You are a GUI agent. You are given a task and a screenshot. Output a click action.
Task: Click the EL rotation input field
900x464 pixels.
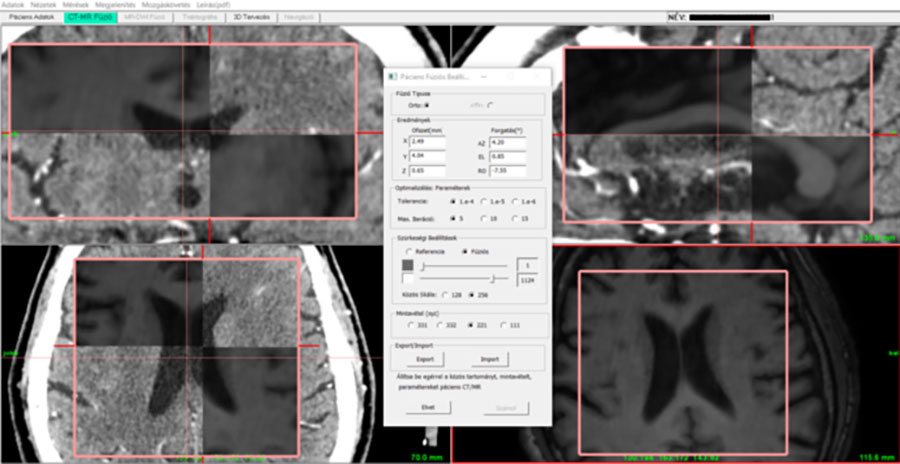coord(508,156)
